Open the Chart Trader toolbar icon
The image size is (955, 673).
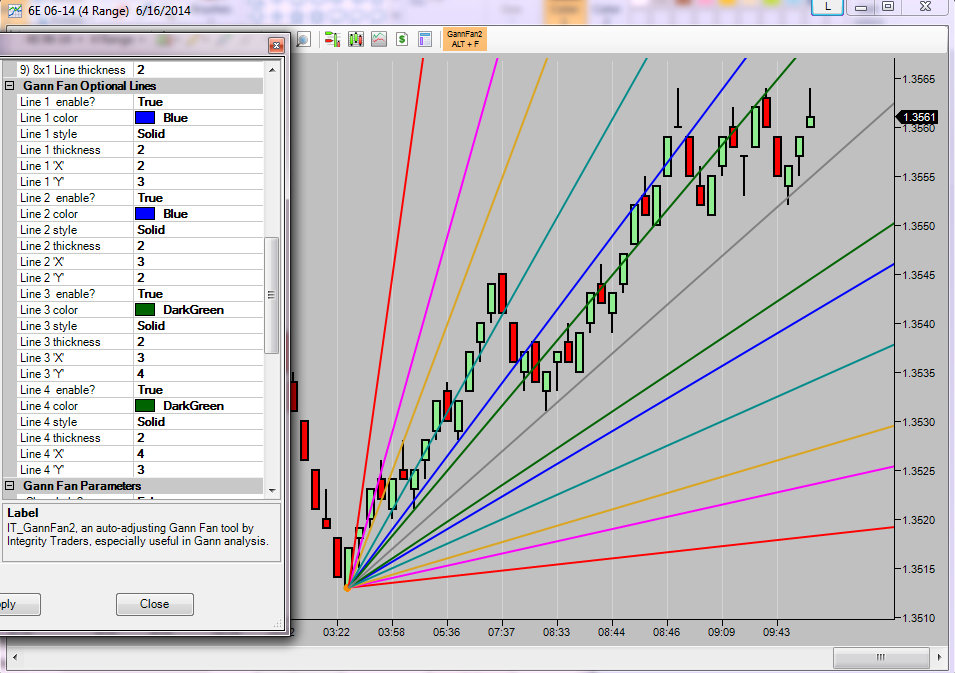click(333, 40)
